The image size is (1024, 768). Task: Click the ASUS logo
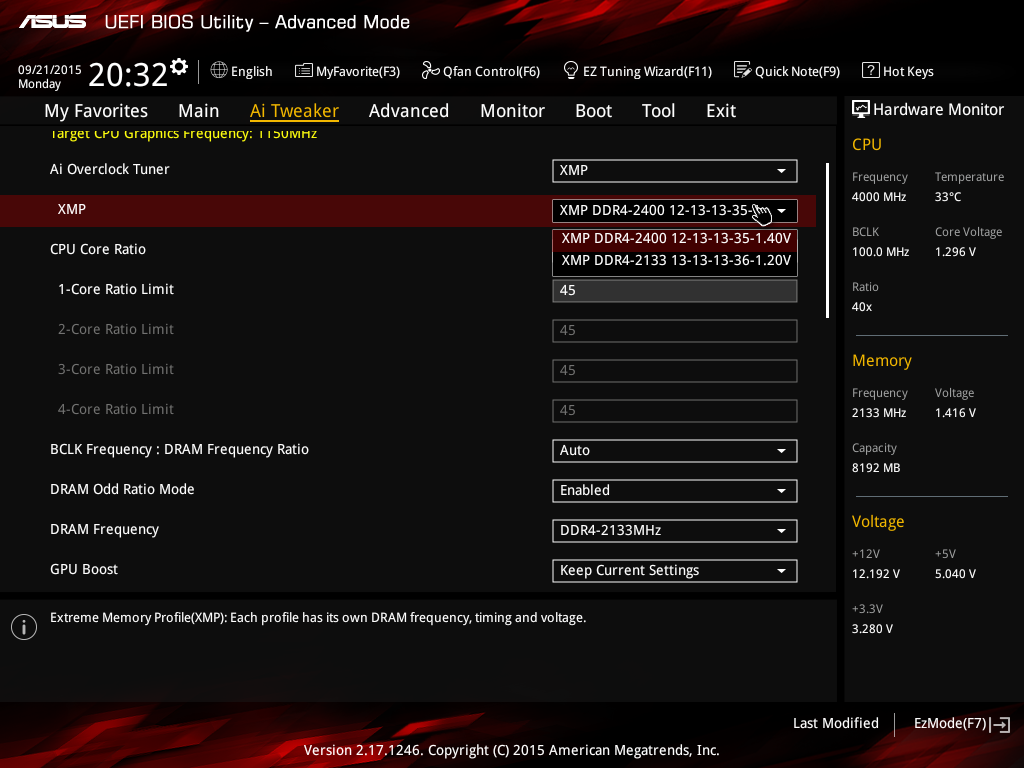[52, 22]
